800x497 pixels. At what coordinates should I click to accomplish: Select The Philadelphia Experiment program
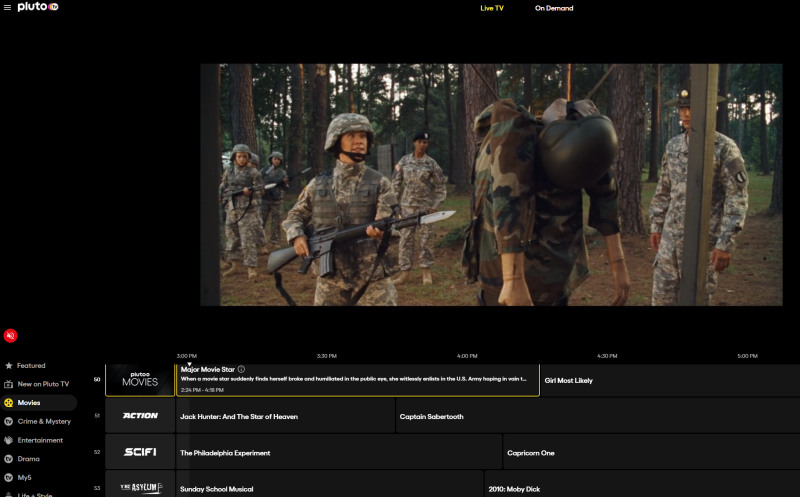[x=339, y=452]
